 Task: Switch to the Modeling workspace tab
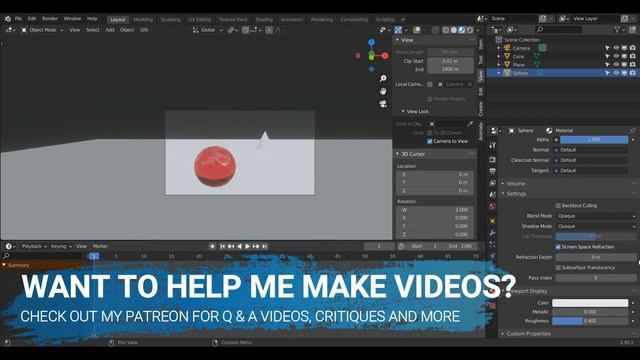tap(143, 20)
